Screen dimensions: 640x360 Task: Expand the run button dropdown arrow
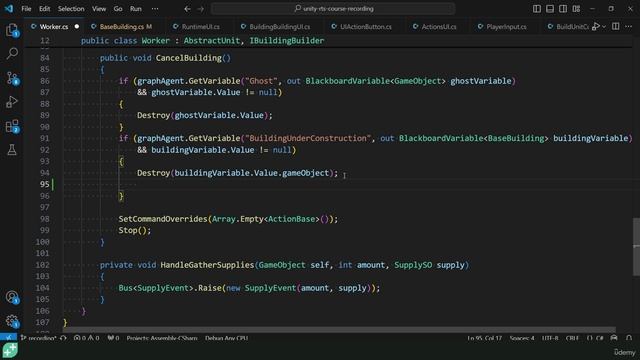[x=604, y=27]
